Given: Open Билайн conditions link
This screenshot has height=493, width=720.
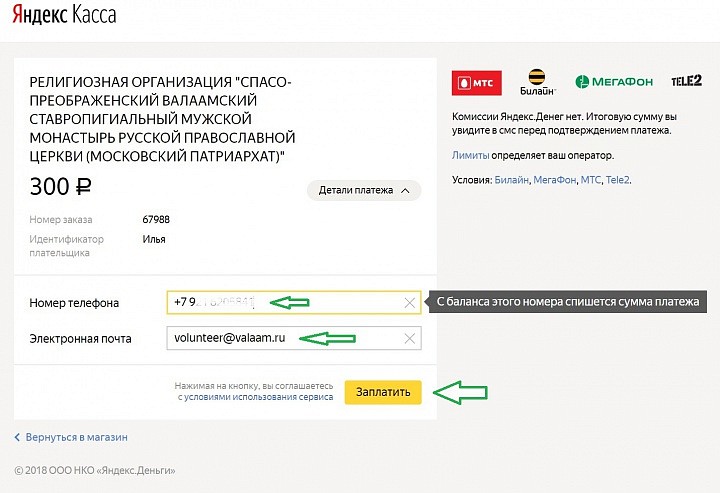Looking at the screenshot, I should [512, 180].
